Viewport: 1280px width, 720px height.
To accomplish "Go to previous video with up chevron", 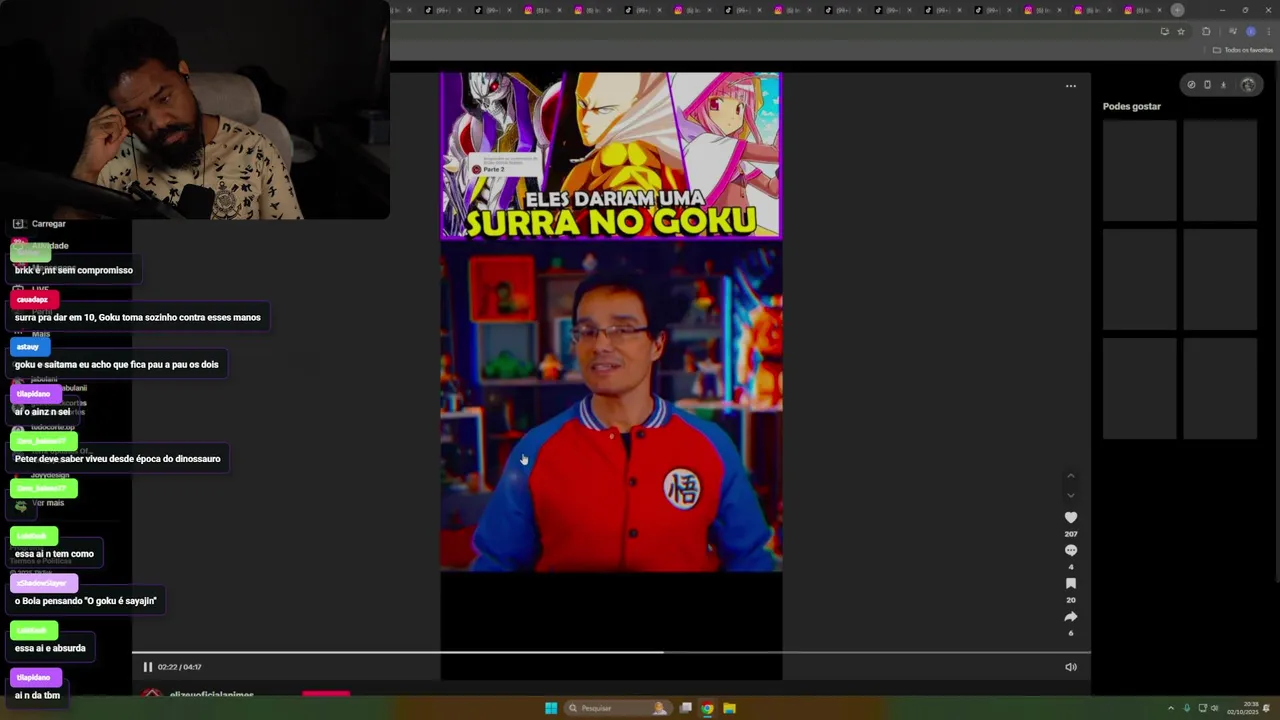I will [1070, 476].
